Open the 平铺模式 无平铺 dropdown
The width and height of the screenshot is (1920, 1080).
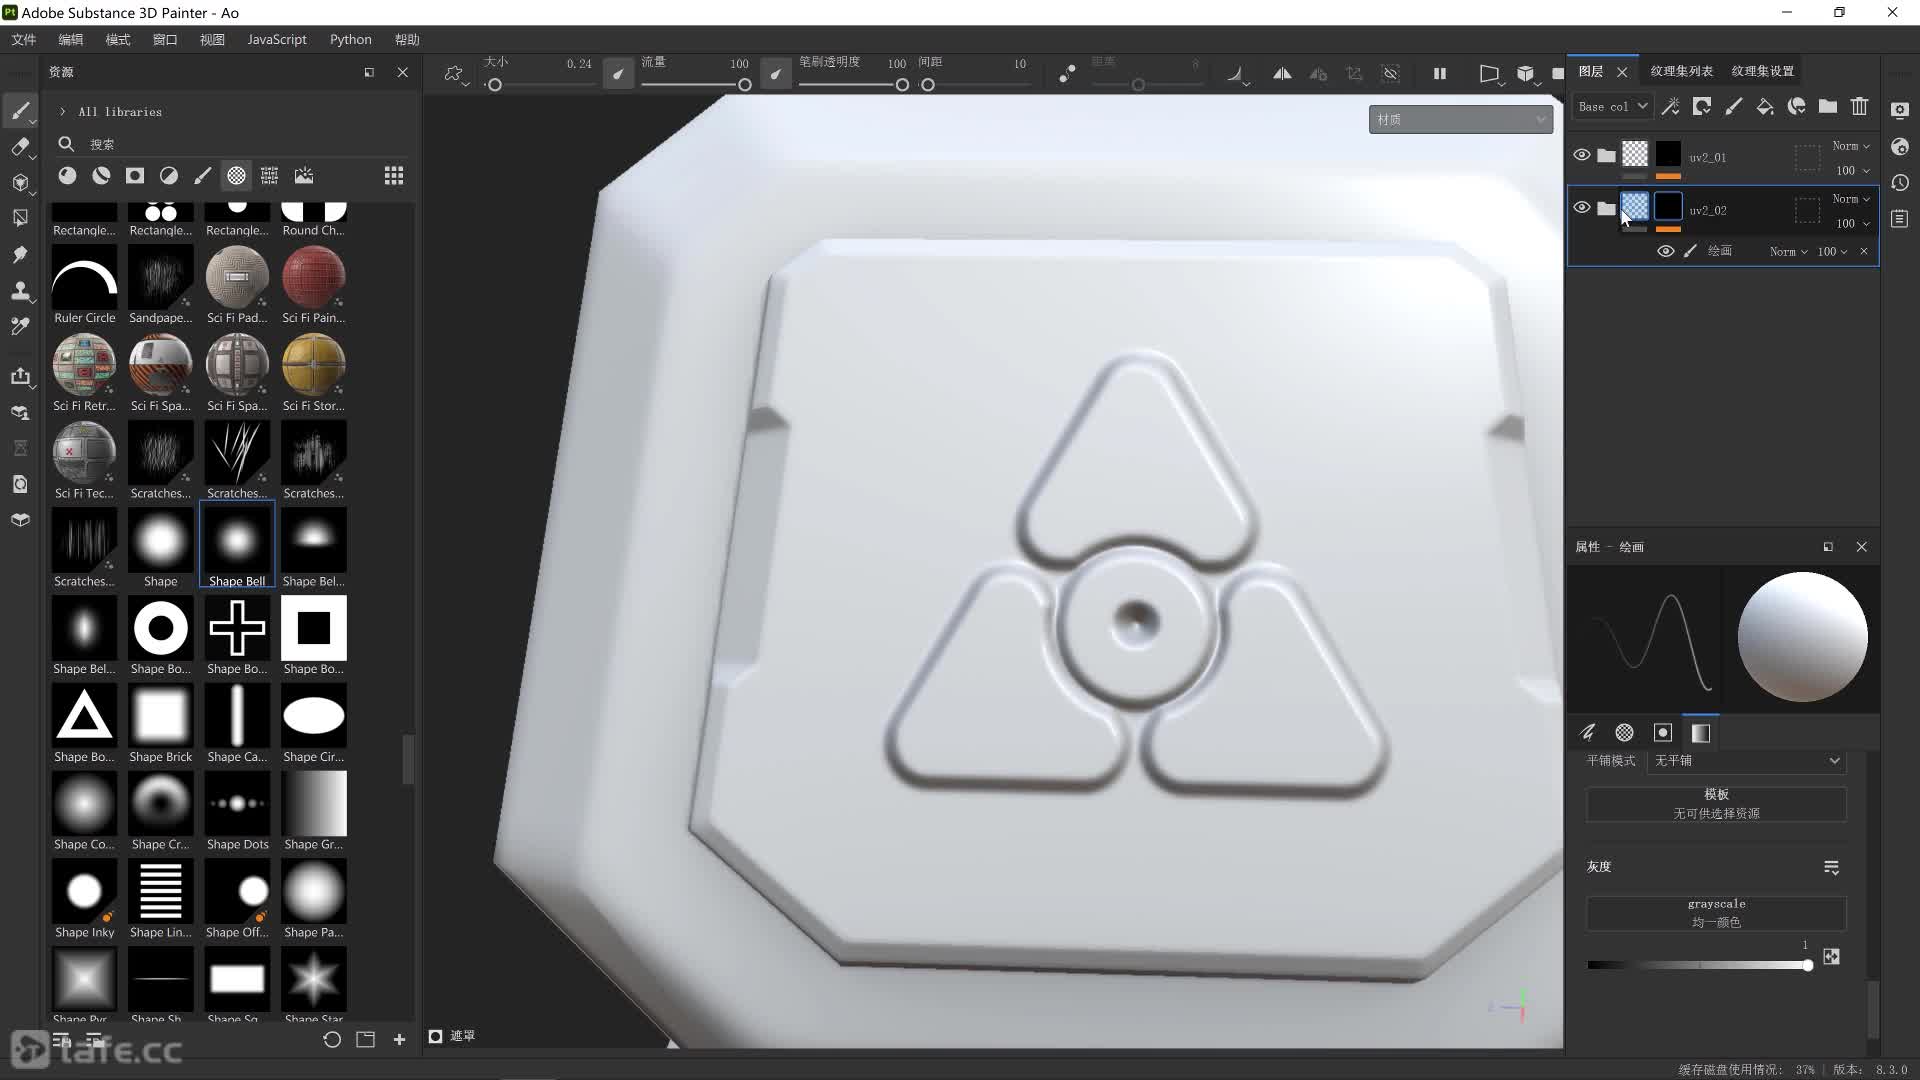point(1745,761)
